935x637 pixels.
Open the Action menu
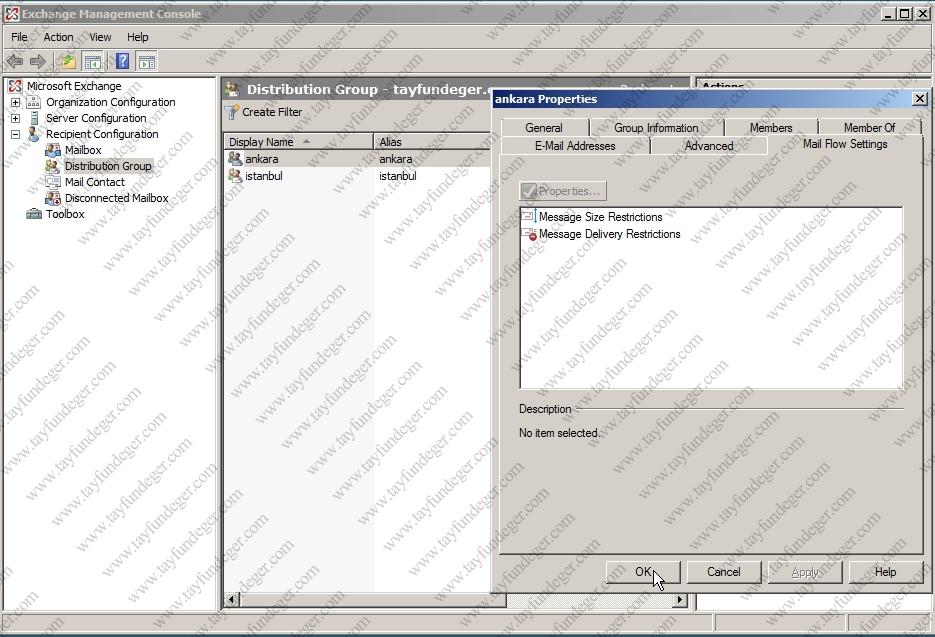[58, 37]
